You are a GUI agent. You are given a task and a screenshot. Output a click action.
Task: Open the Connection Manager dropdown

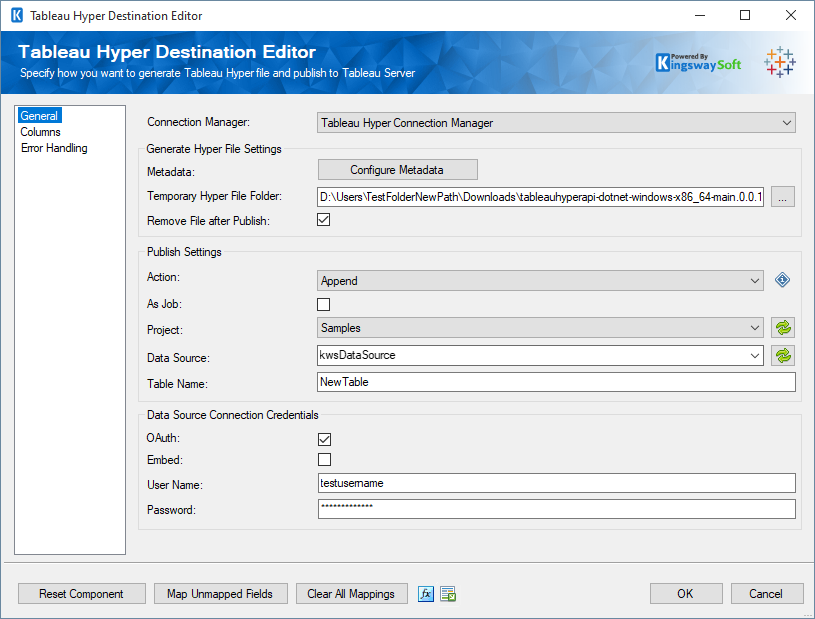coord(556,123)
